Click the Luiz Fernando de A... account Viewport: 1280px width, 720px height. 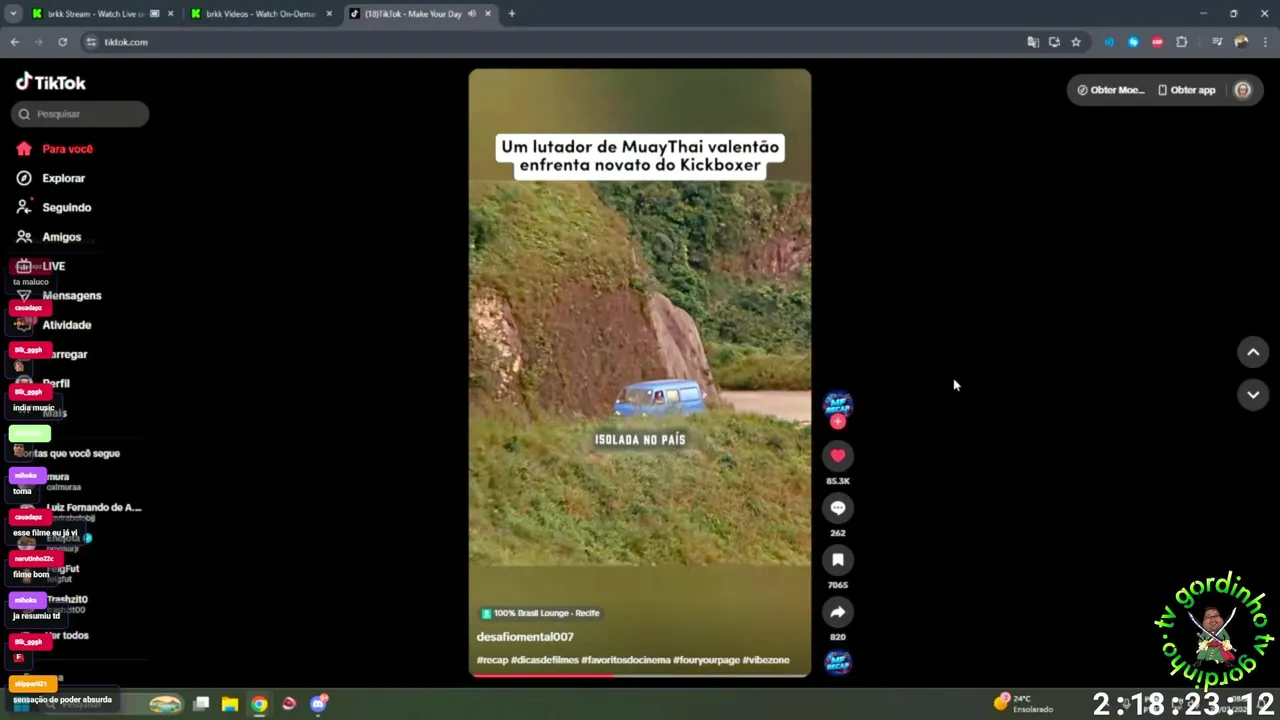94,508
